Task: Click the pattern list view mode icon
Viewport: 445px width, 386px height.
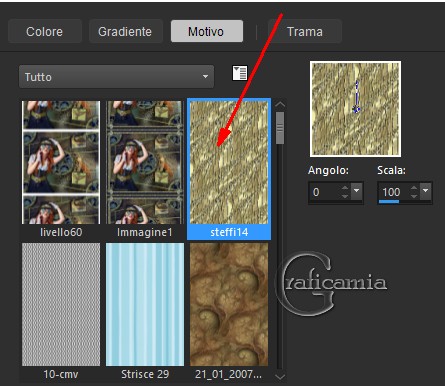Action: pyautogui.click(x=240, y=73)
